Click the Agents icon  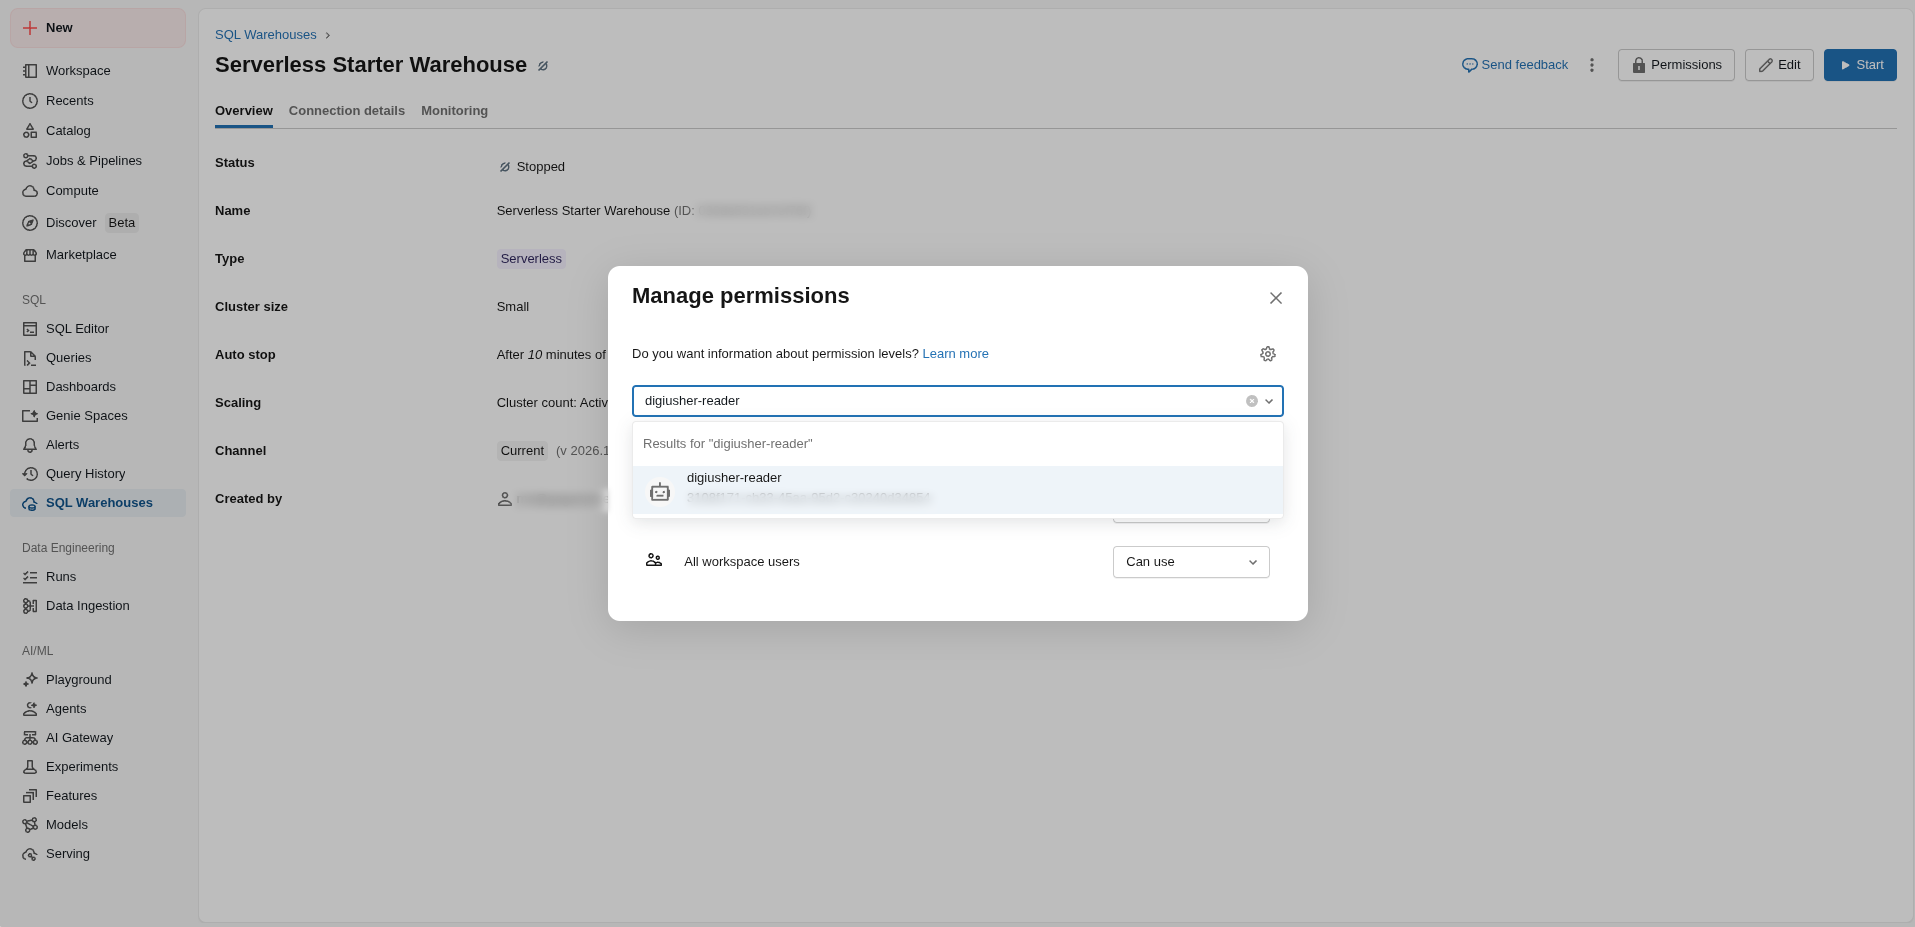pyautogui.click(x=30, y=709)
